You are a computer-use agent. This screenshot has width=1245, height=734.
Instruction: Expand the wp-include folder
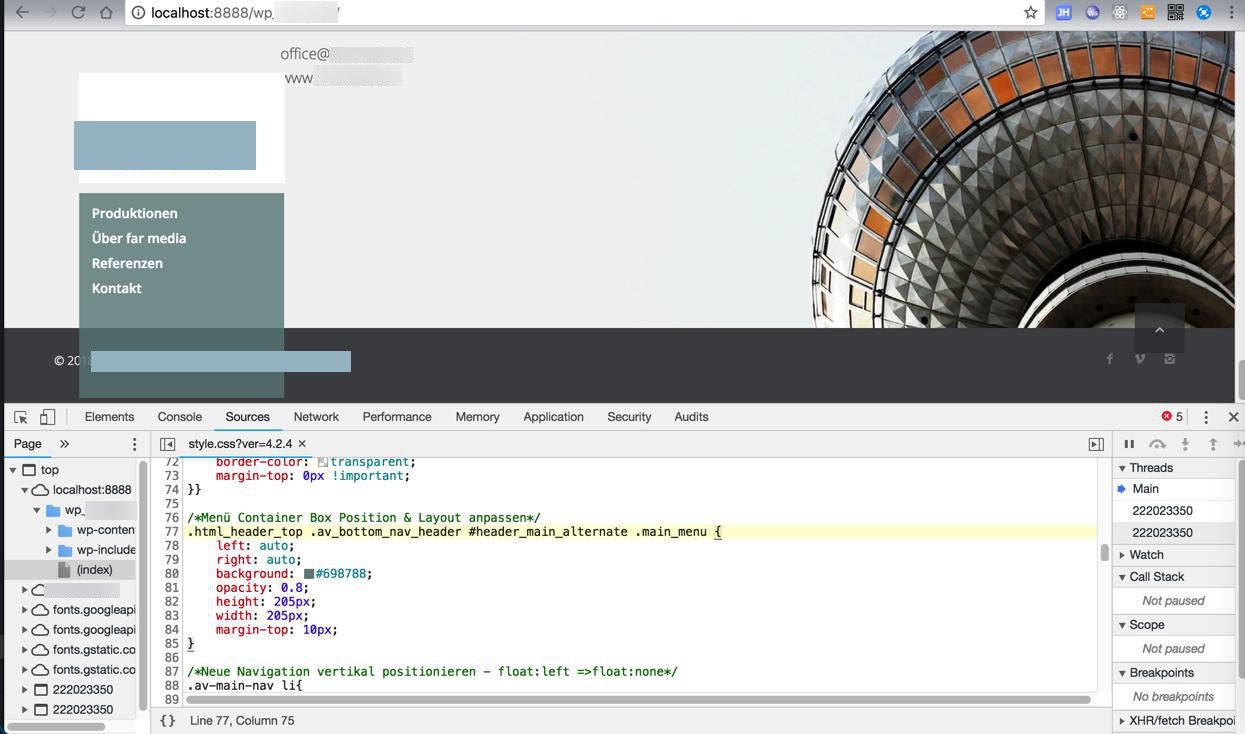[49, 550]
